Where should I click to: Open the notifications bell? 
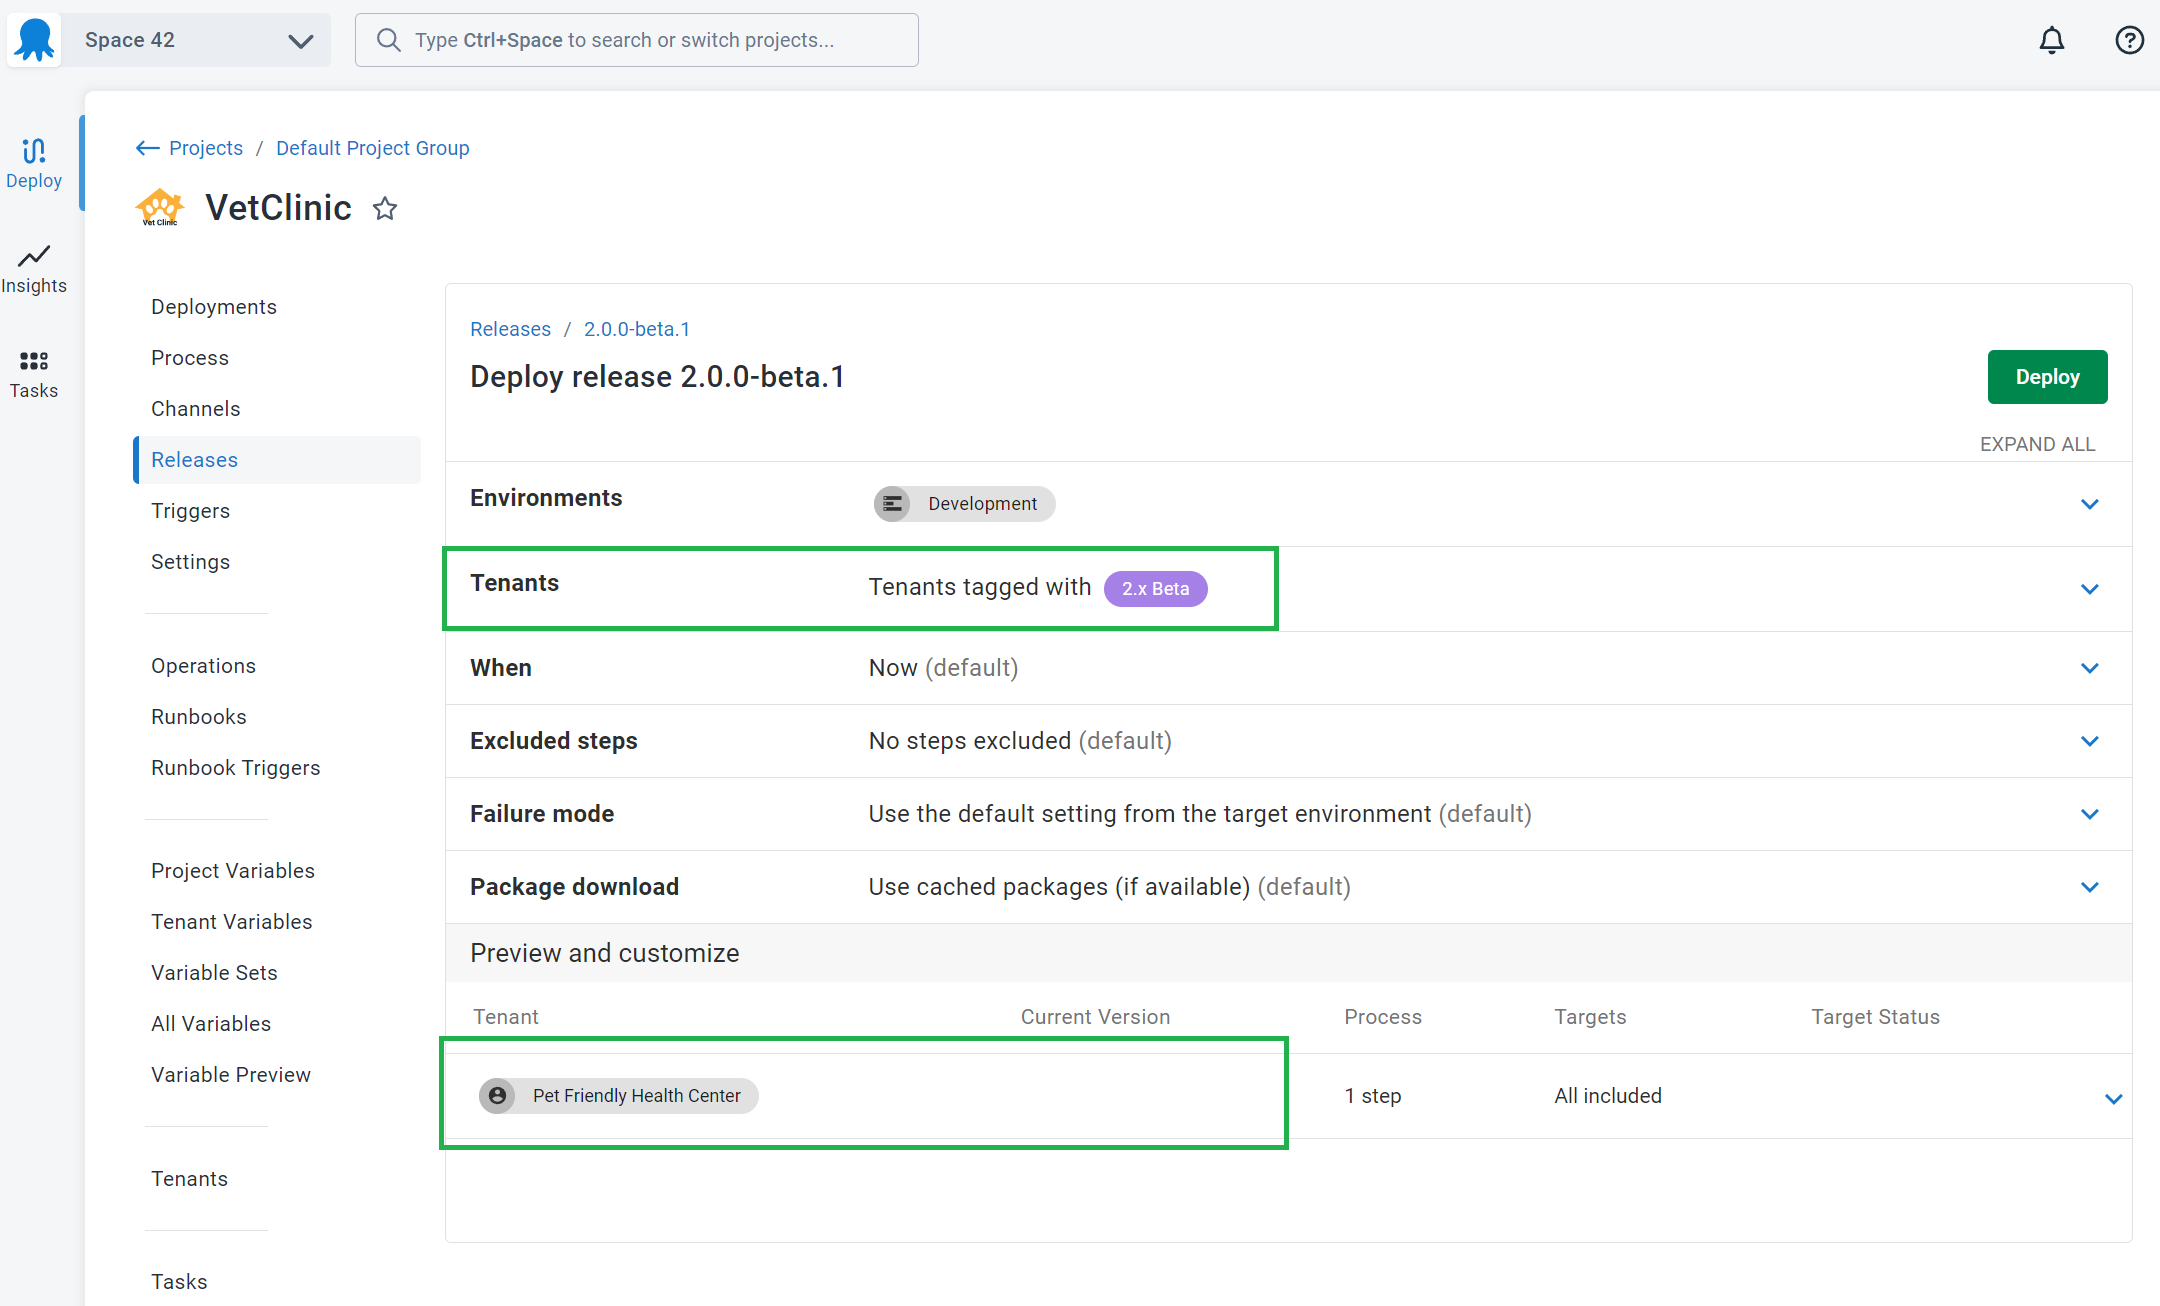pos(2051,40)
